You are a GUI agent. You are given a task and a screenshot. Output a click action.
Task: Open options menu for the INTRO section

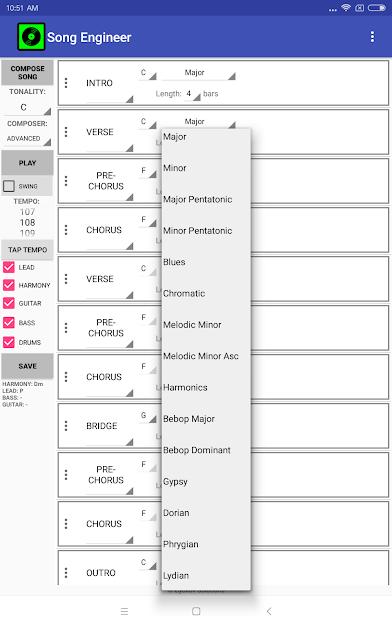pyautogui.click(x=66, y=83)
